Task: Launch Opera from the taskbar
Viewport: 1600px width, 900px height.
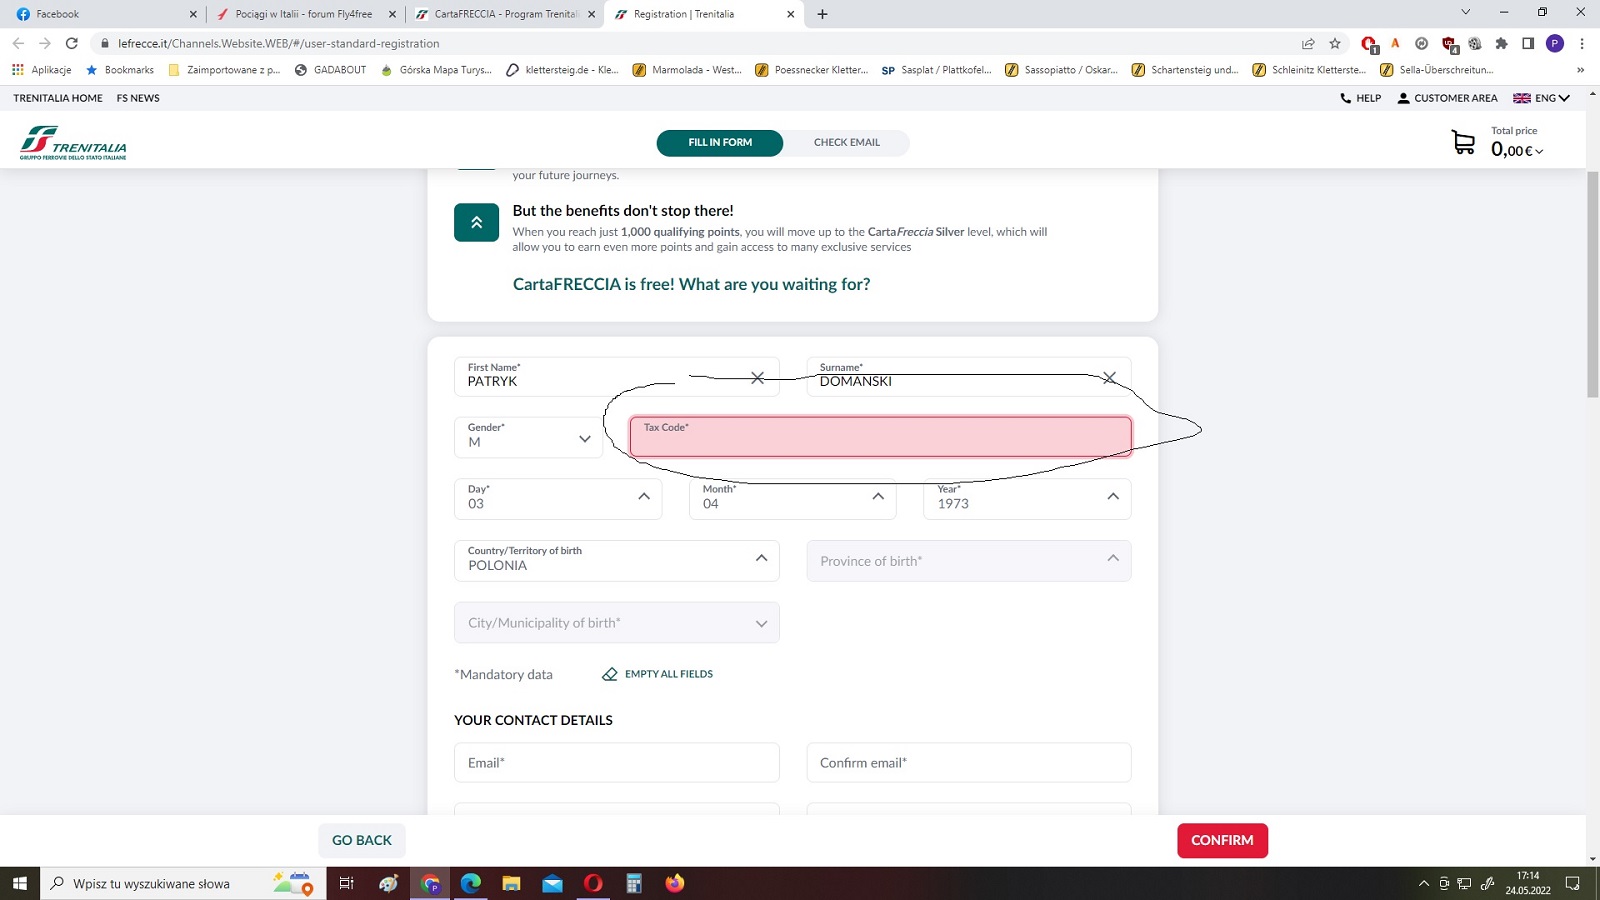Action: (593, 883)
